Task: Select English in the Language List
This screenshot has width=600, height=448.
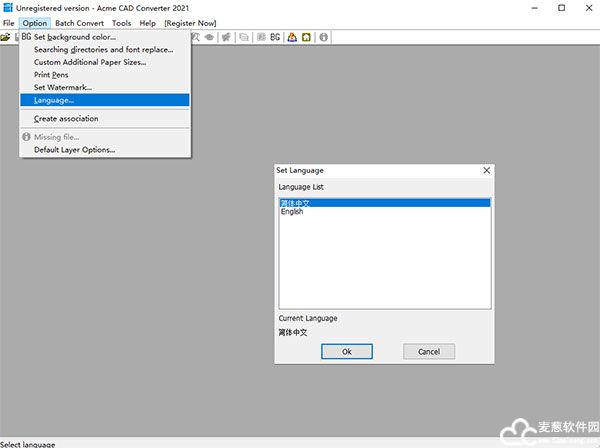Action: (385, 212)
